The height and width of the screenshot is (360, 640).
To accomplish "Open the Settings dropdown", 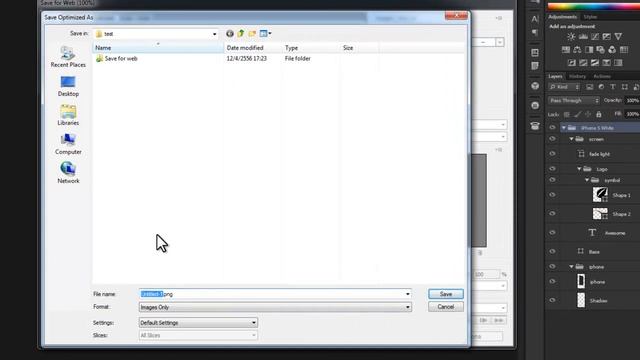I will pyautogui.click(x=253, y=322).
